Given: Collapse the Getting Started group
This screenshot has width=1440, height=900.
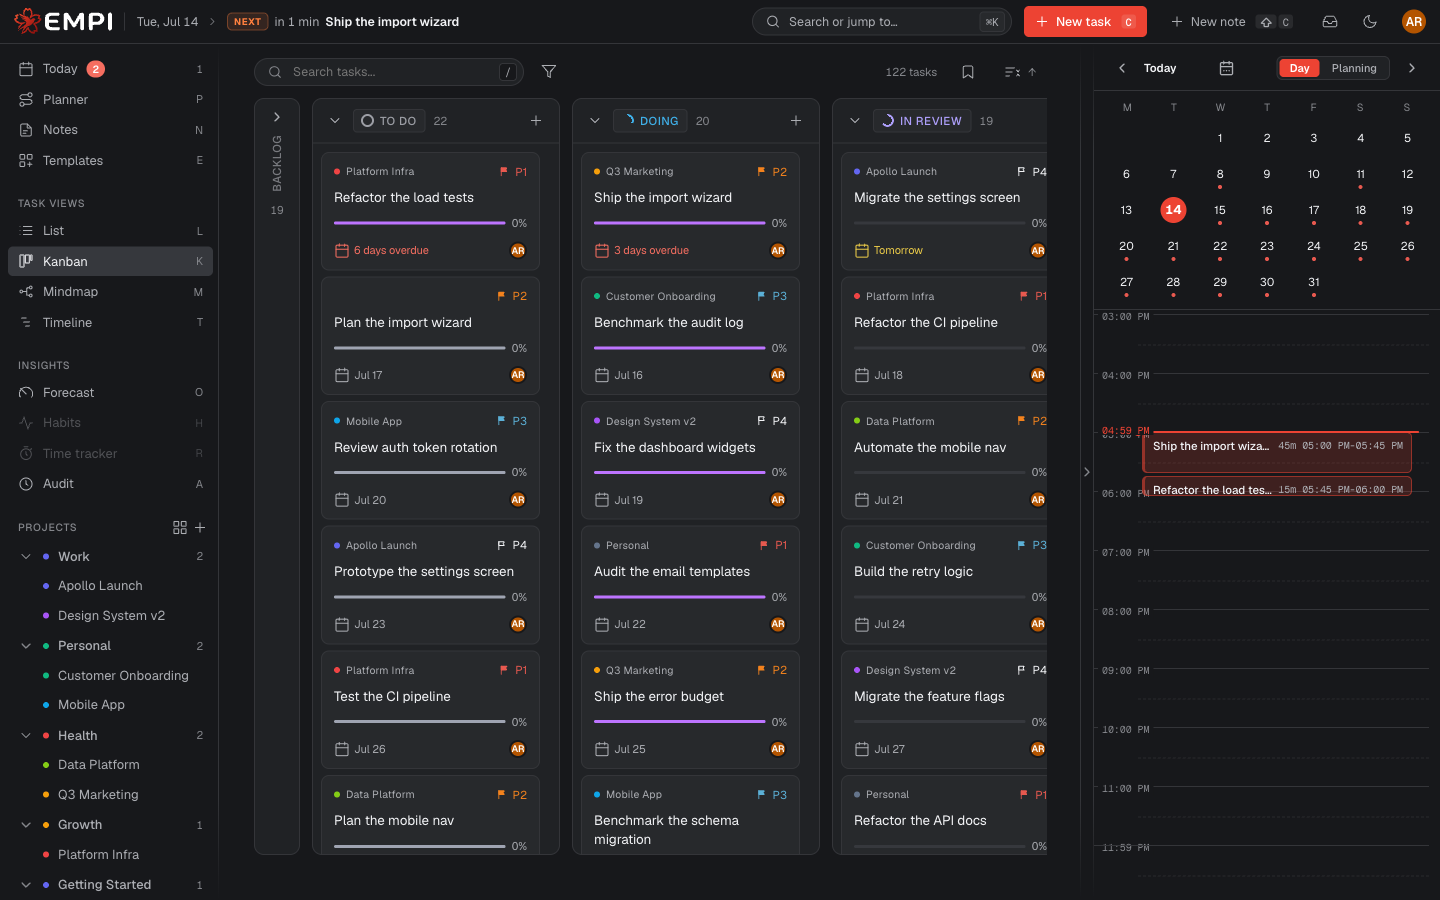Looking at the screenshot, I should tap(26, 885).
